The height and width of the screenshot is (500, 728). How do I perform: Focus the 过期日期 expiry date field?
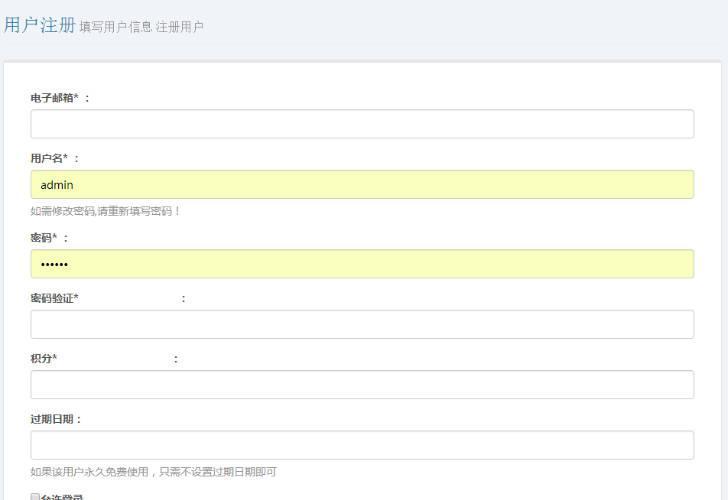coord(362,445)
